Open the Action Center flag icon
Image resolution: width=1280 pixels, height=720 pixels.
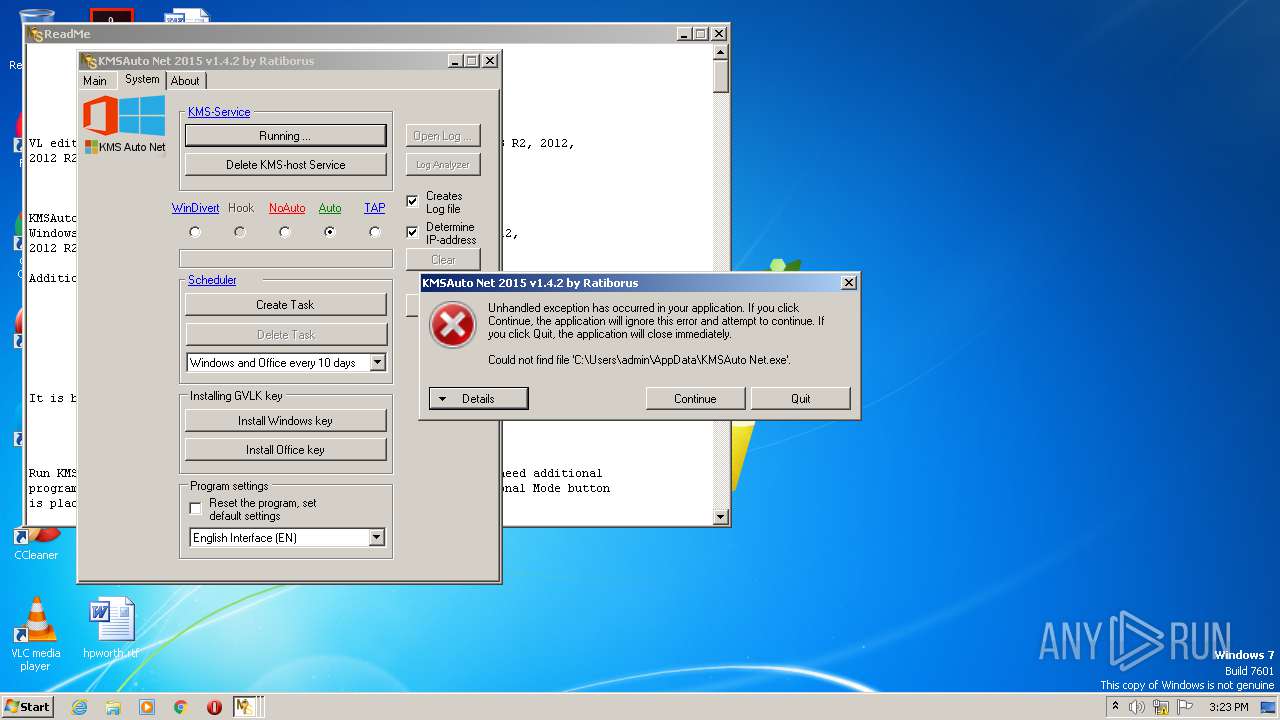coord(1185,707)
